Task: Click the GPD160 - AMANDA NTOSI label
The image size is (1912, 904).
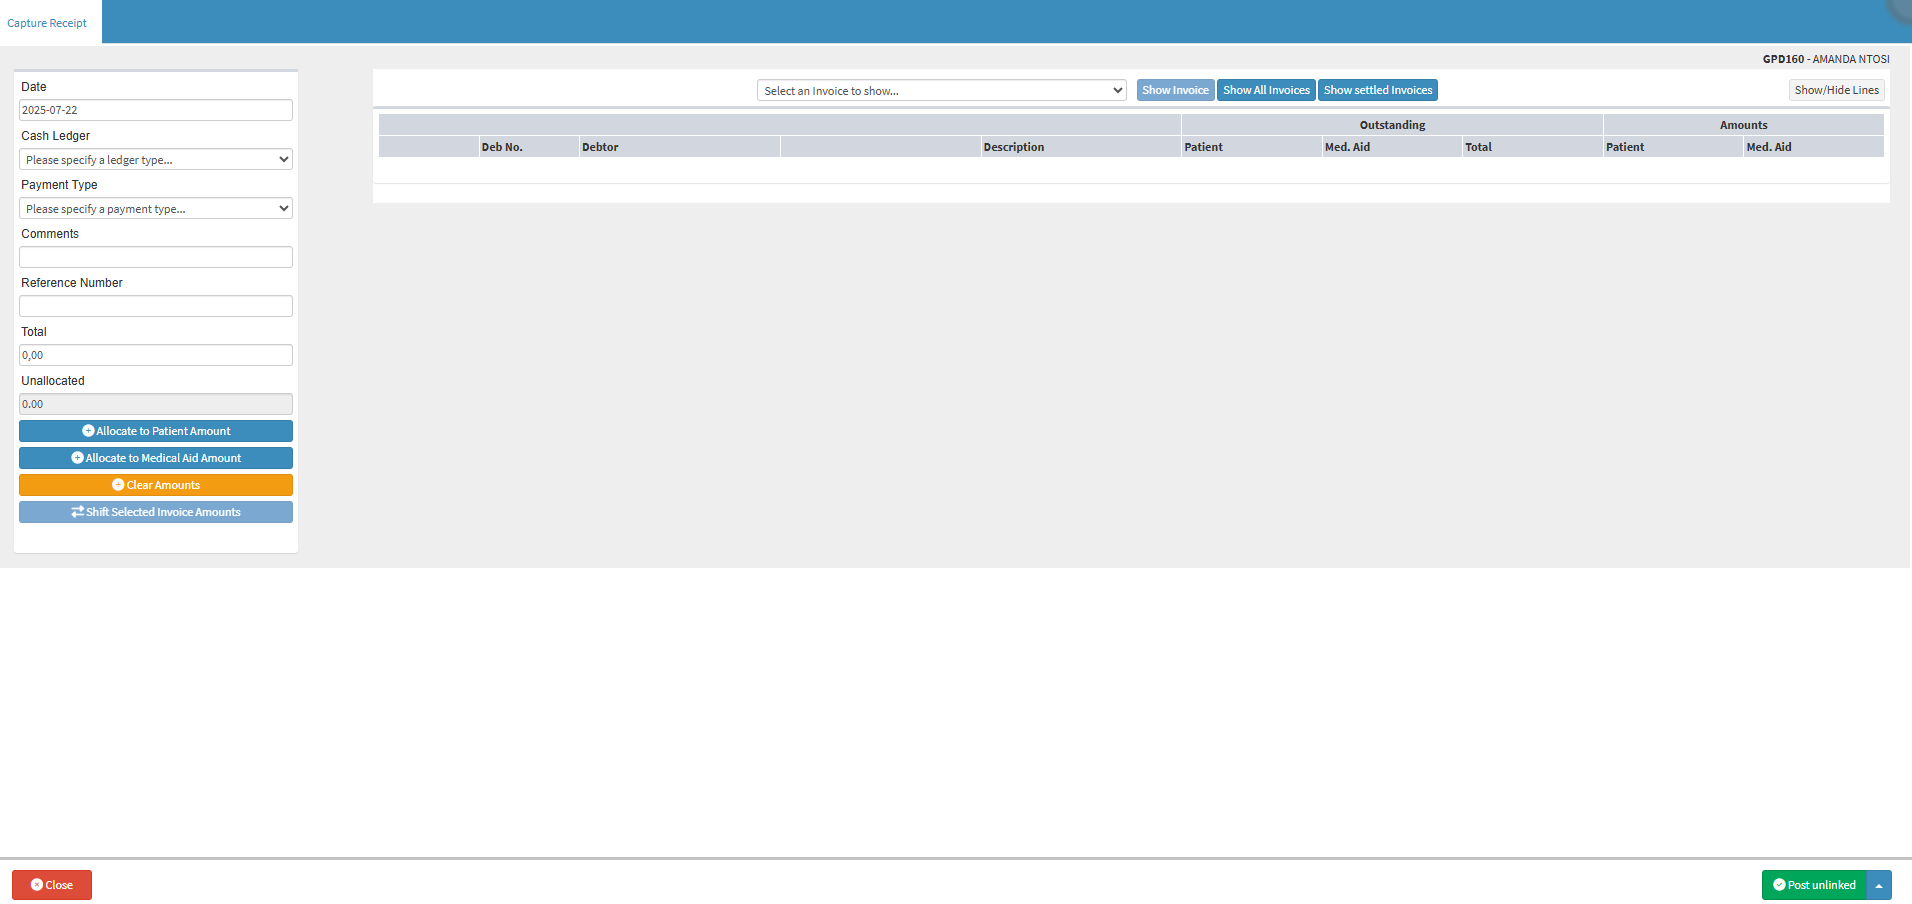Action: click(1826, 59)
